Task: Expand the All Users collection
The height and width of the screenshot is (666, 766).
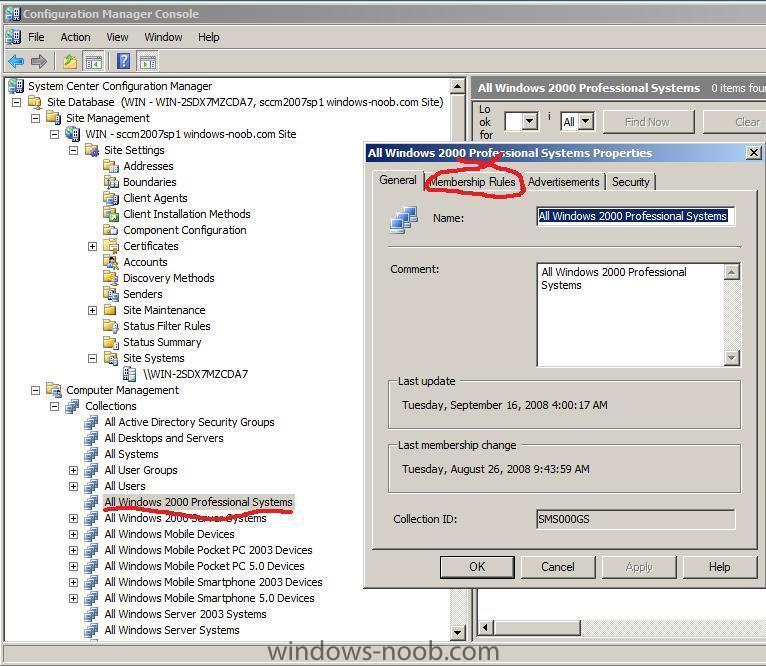Action: (73, 486)
